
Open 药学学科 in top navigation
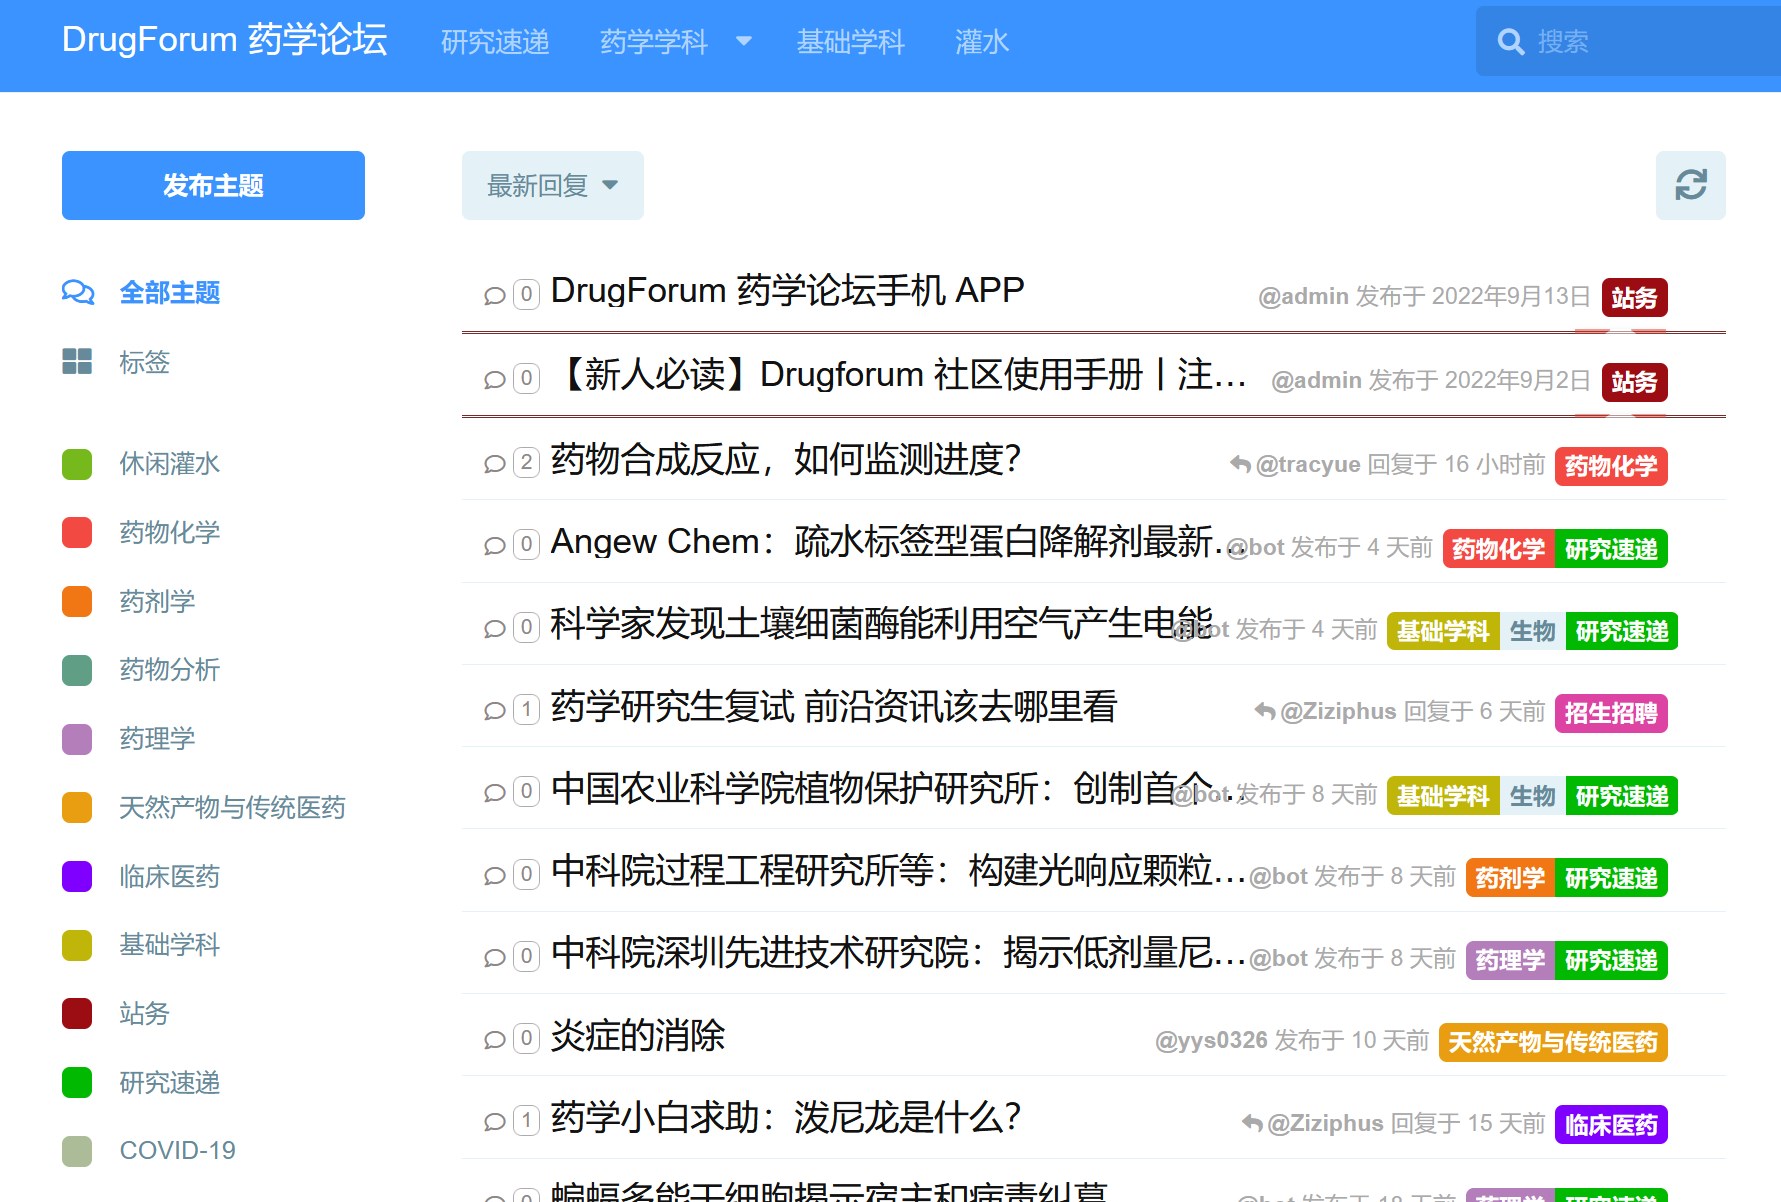click(654, 42)
